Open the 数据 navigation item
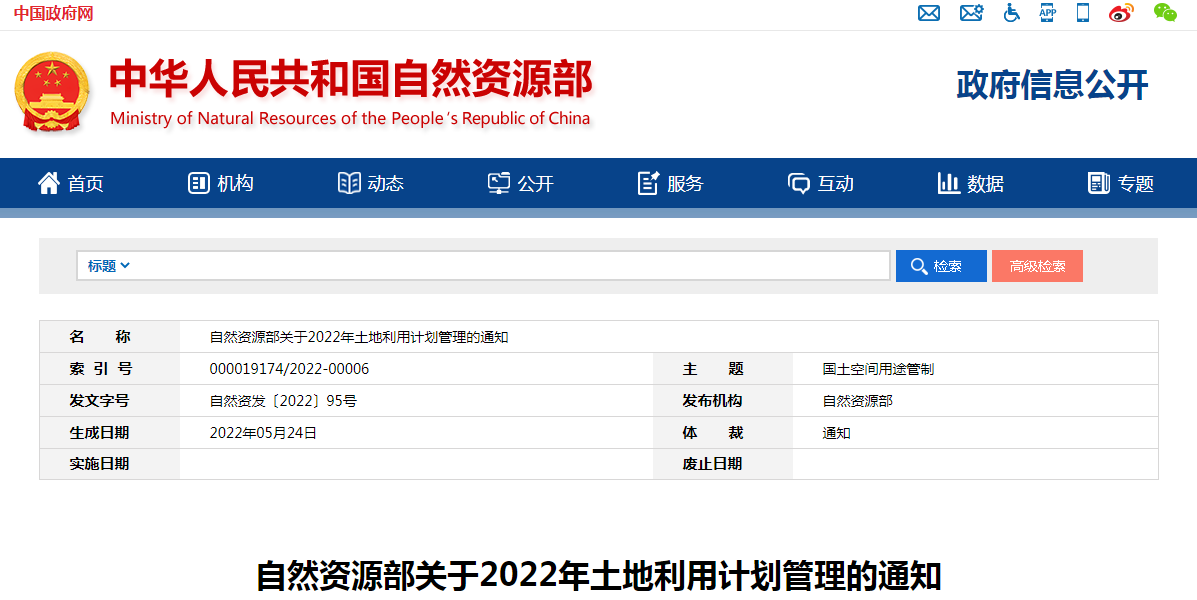The image size is (1197, 600). tap(985, 183)
